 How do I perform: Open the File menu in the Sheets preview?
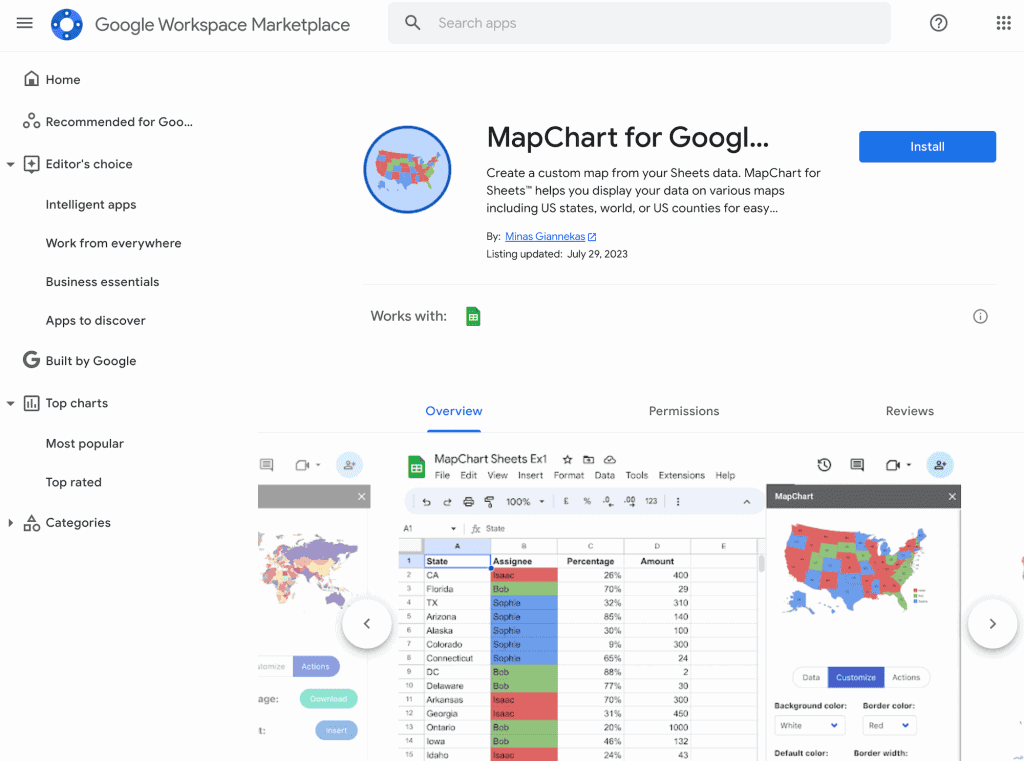[x=442, y=476]
